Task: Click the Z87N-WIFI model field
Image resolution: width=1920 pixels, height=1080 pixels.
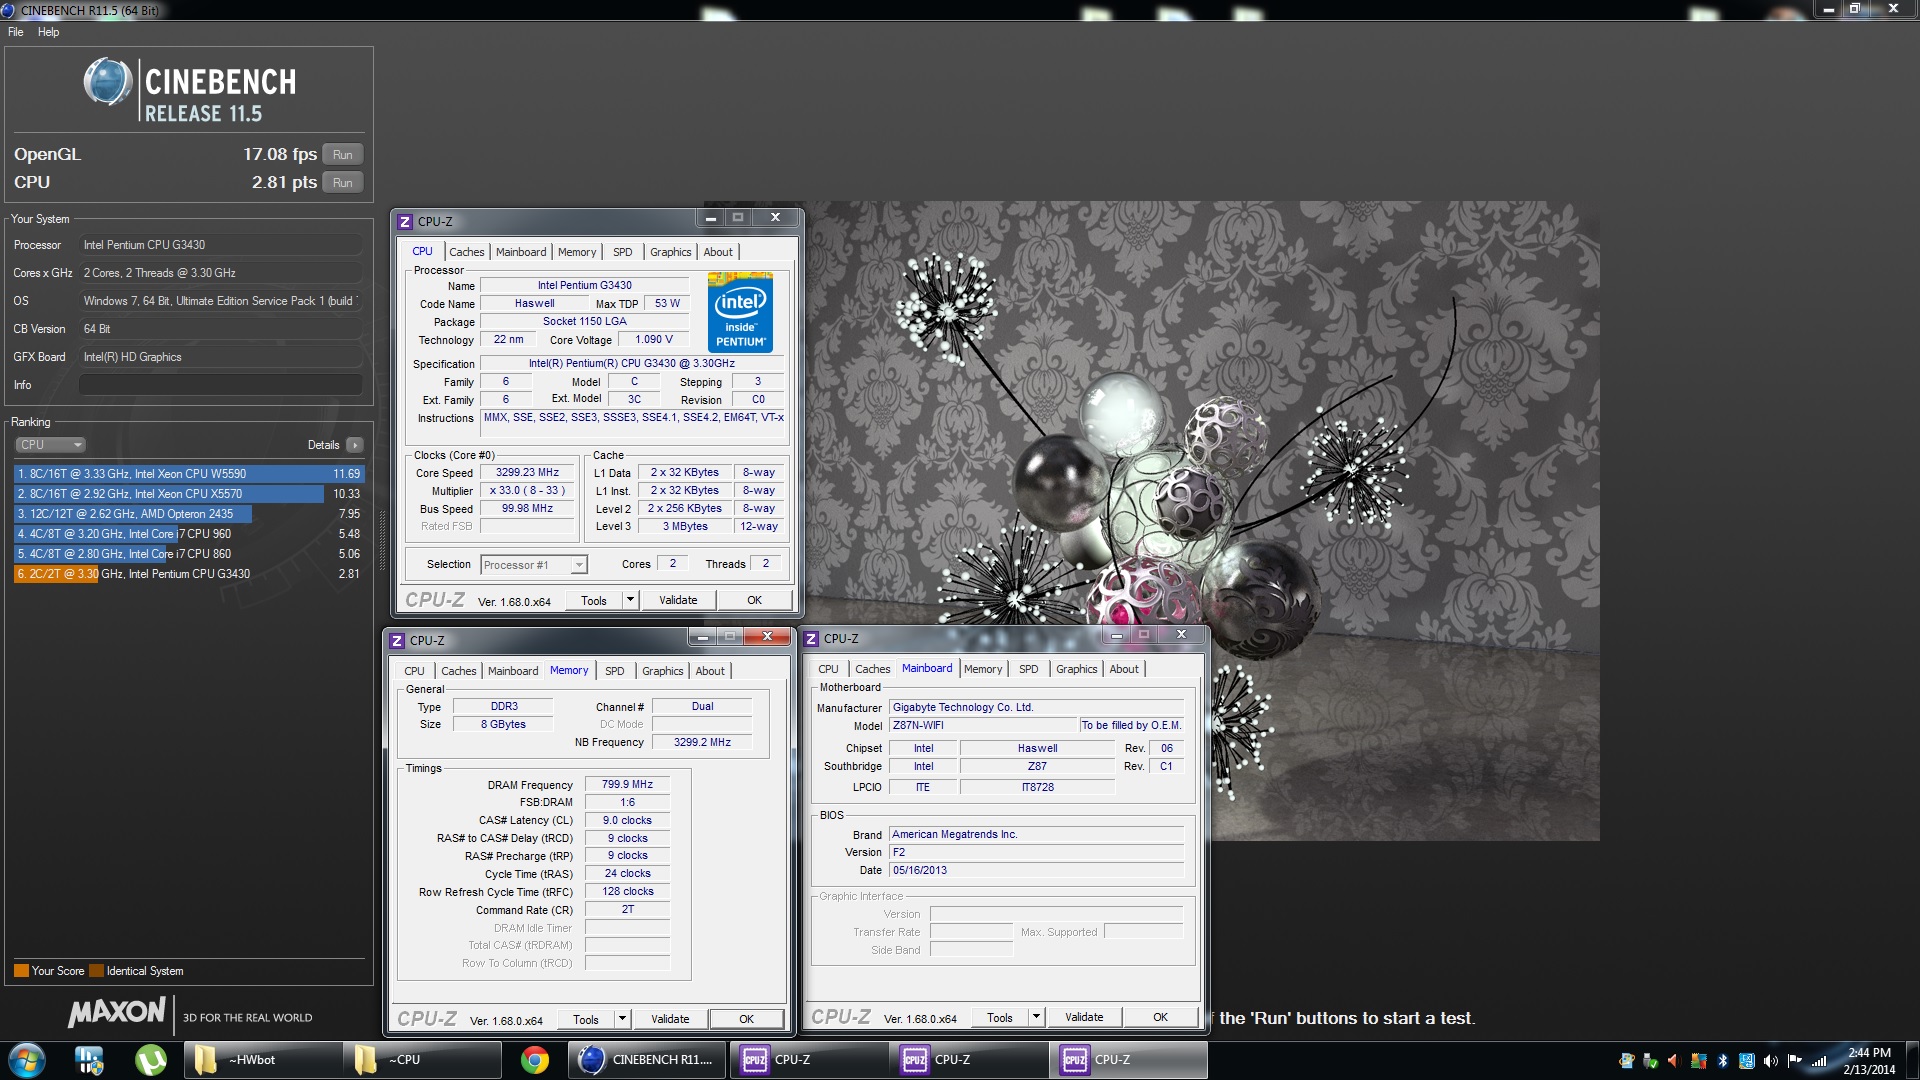Action: [x=983, y=726]
